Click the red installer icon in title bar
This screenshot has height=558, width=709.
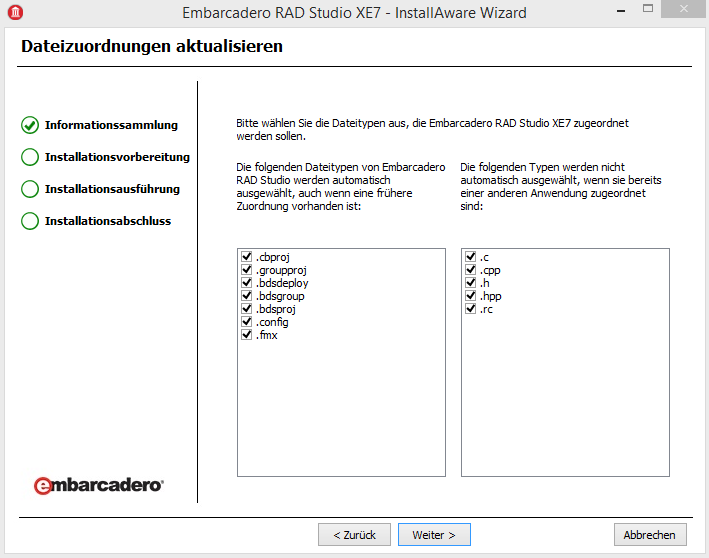[x=15, y=12]
